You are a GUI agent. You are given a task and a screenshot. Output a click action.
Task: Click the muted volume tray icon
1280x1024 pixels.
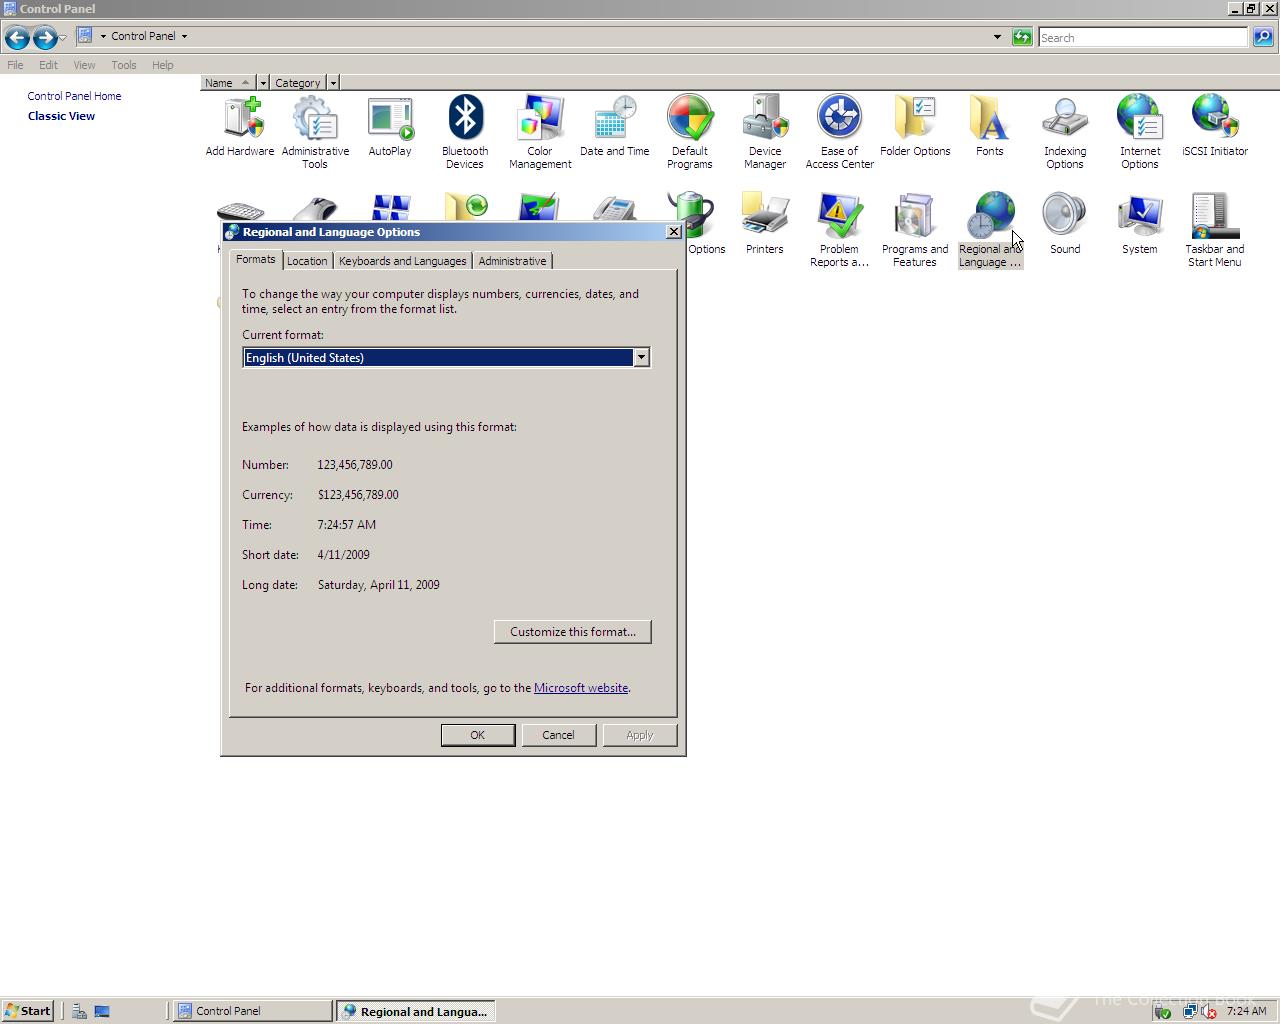tap(1208, 1012)
